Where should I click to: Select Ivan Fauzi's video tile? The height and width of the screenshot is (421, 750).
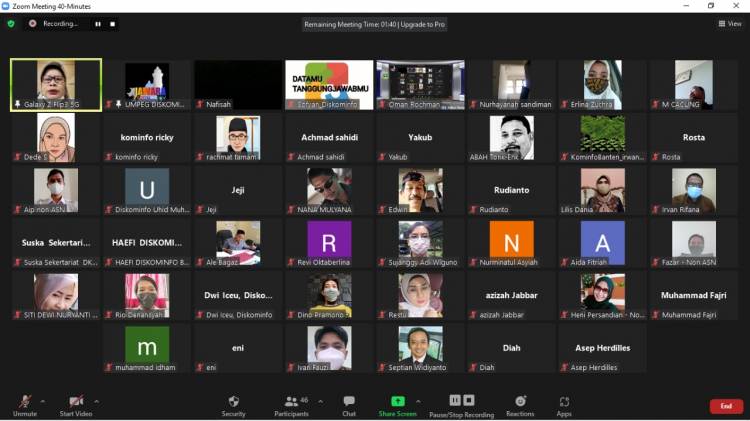329,348
